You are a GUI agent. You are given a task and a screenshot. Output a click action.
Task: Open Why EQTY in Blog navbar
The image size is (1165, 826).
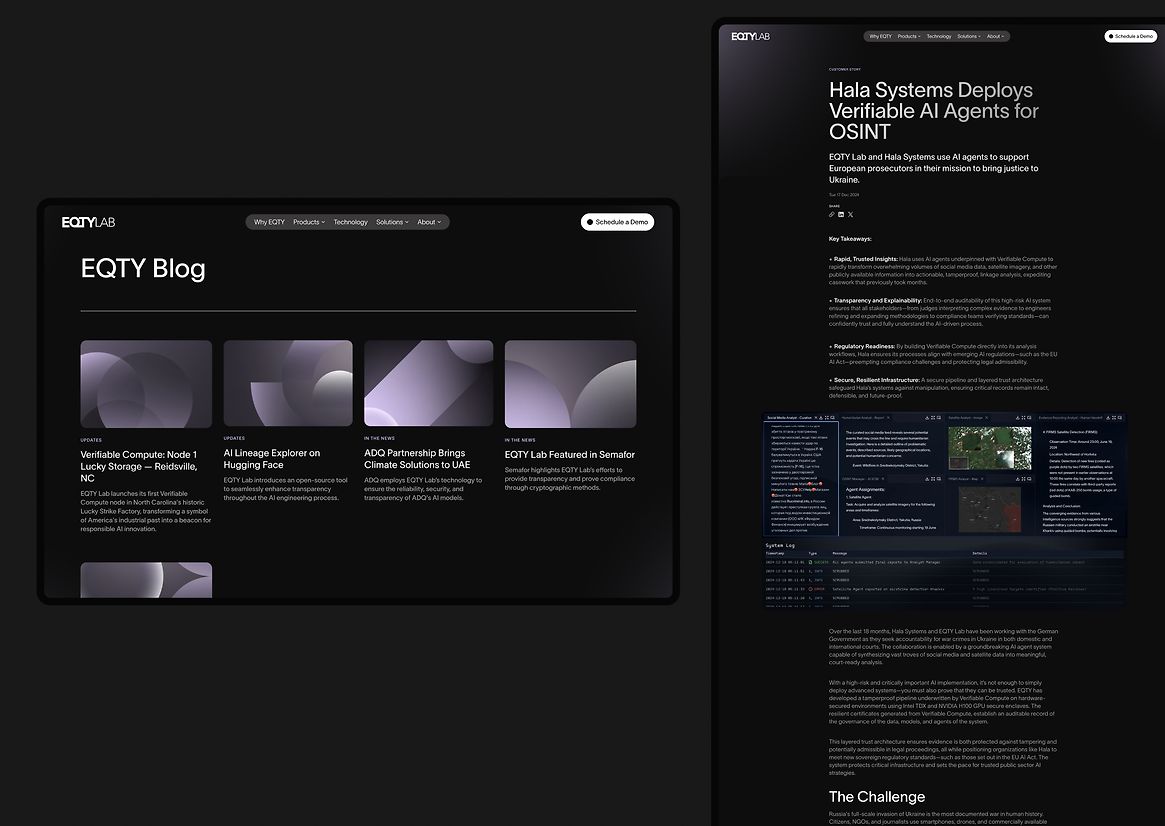pos(269,222)
